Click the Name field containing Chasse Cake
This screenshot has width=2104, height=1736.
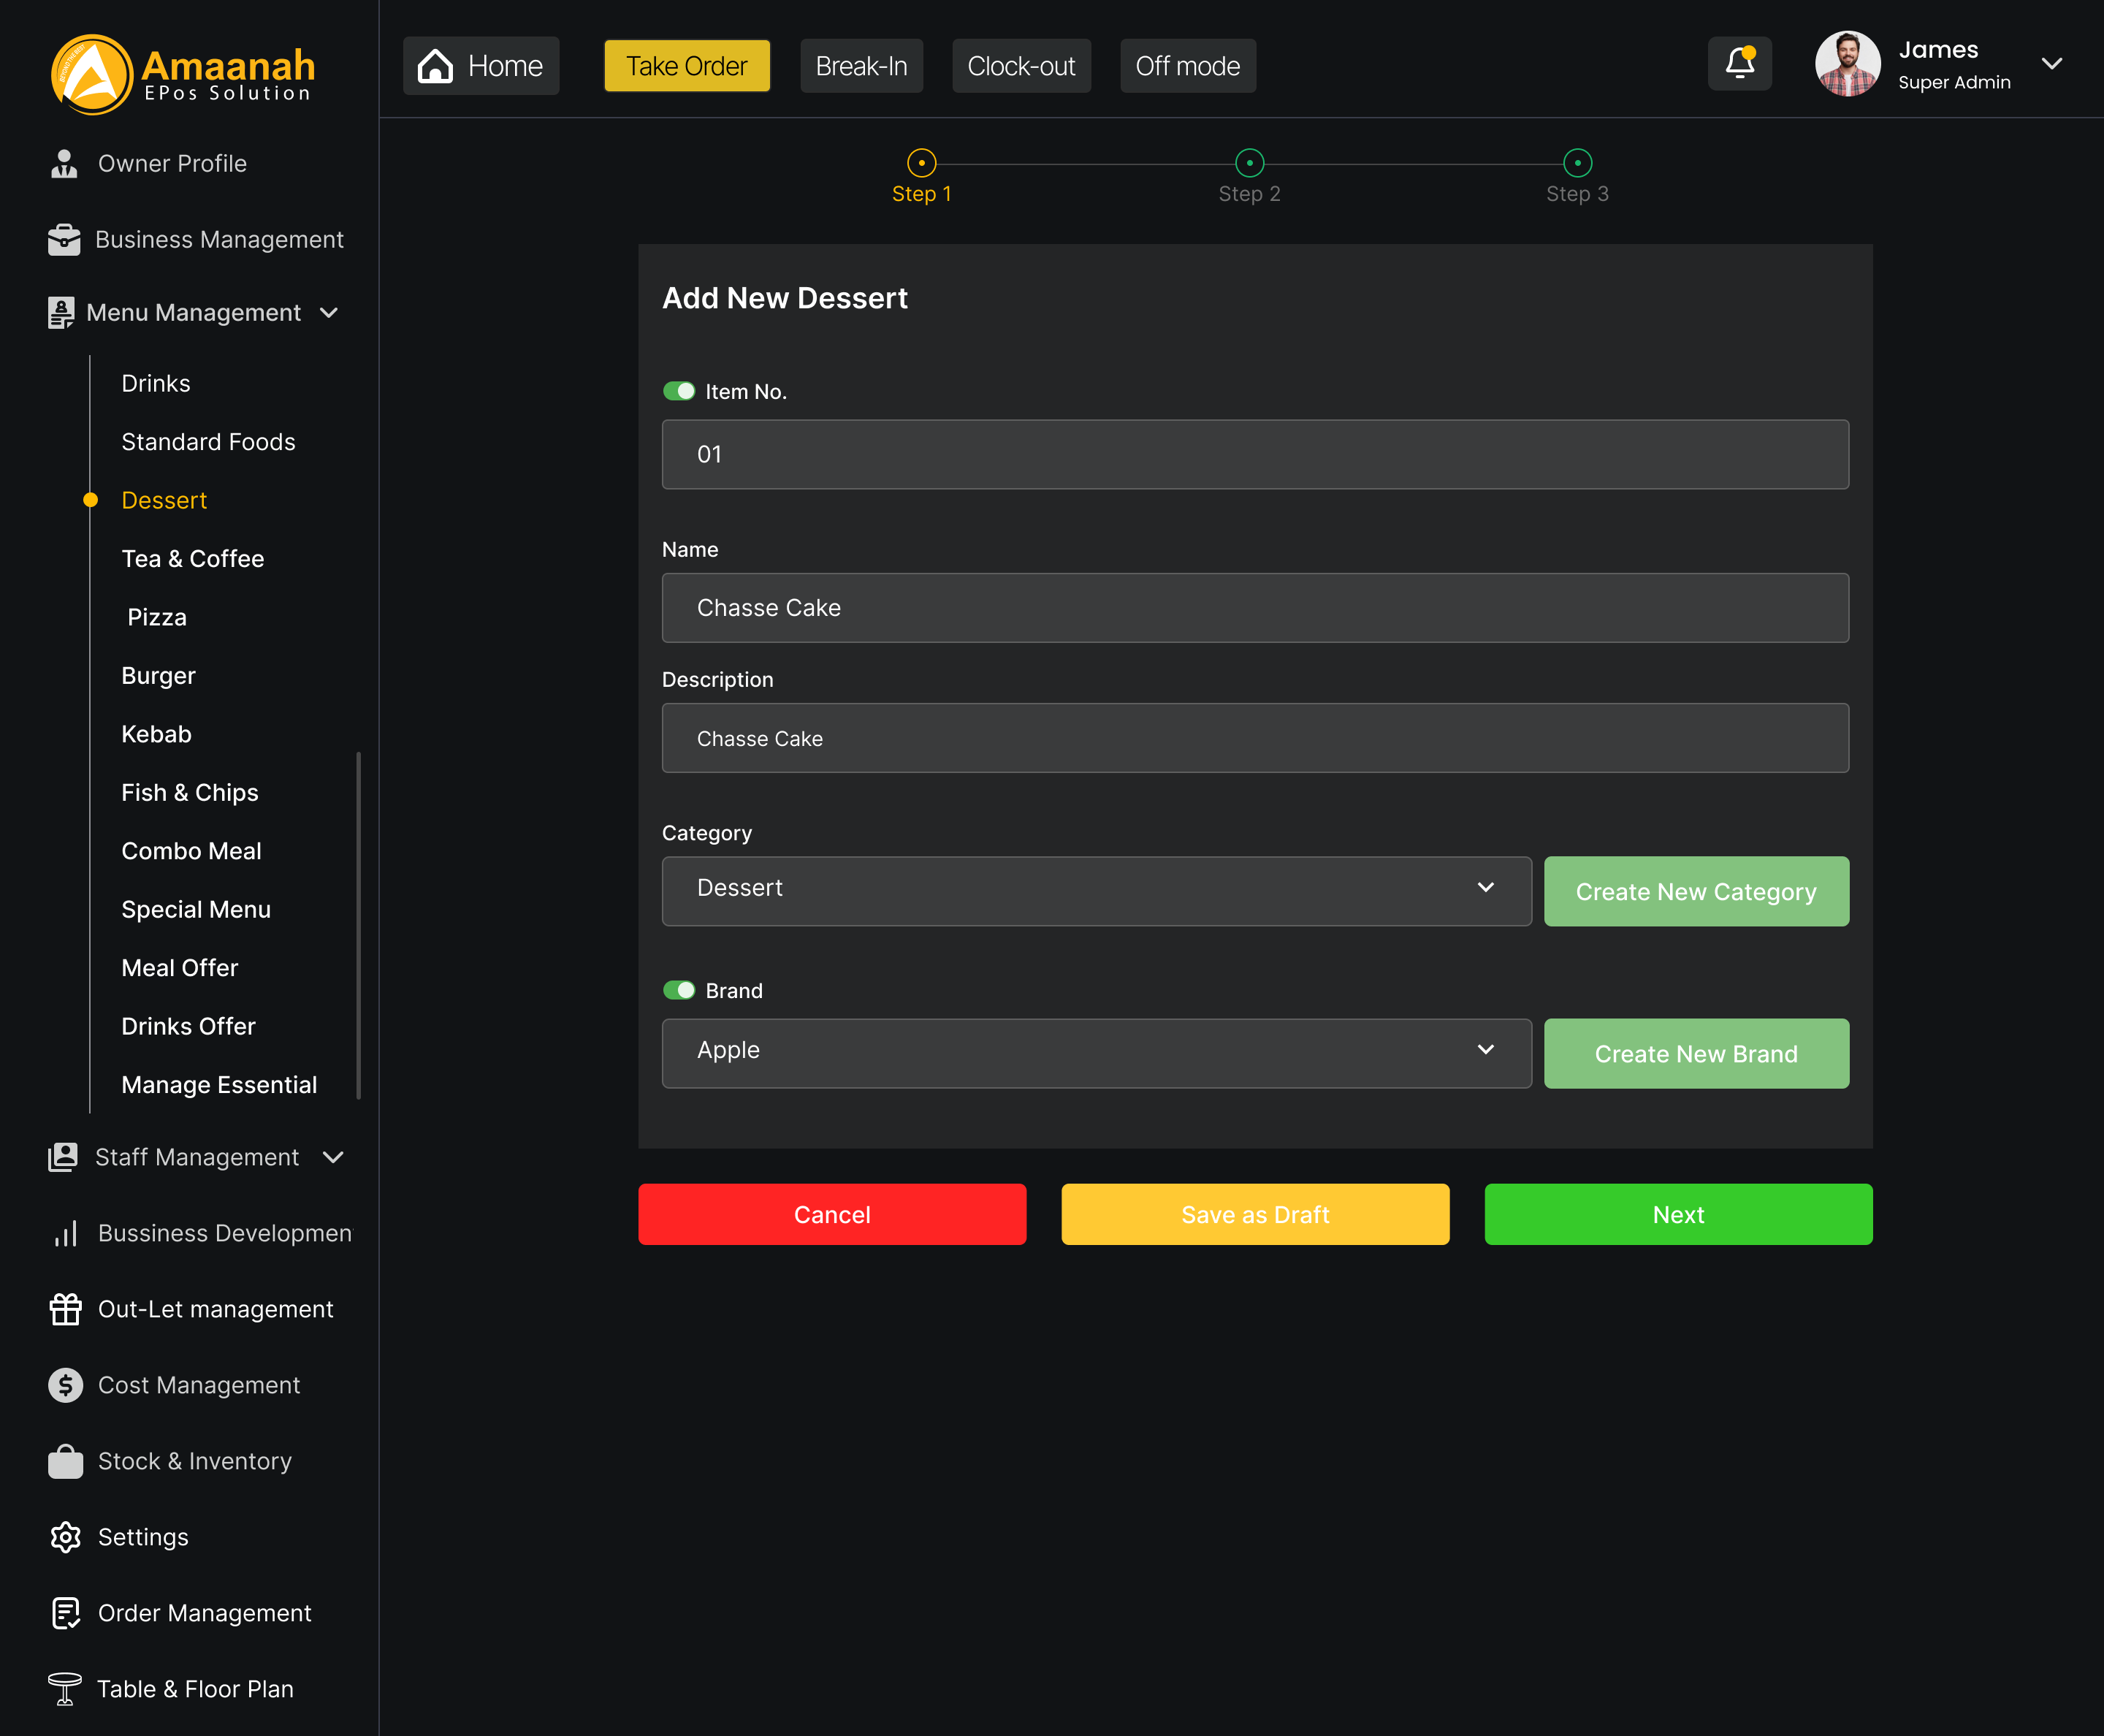1254,607
